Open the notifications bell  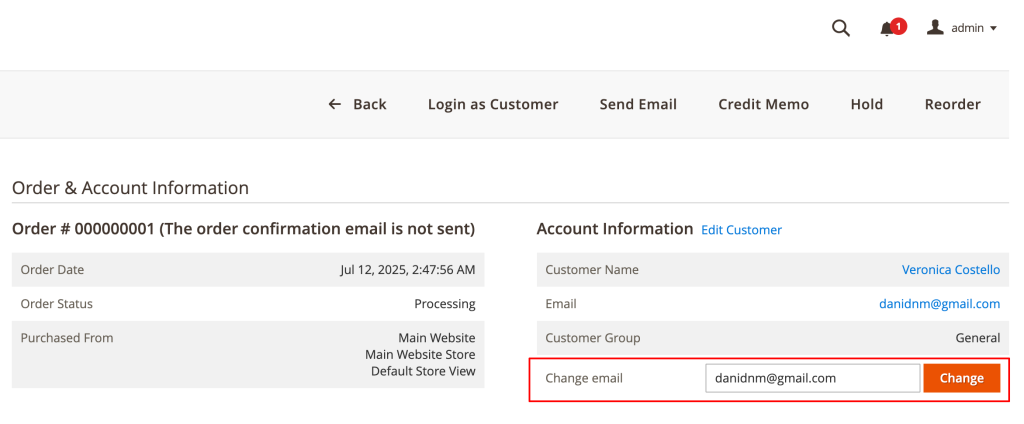click(886, 29)
